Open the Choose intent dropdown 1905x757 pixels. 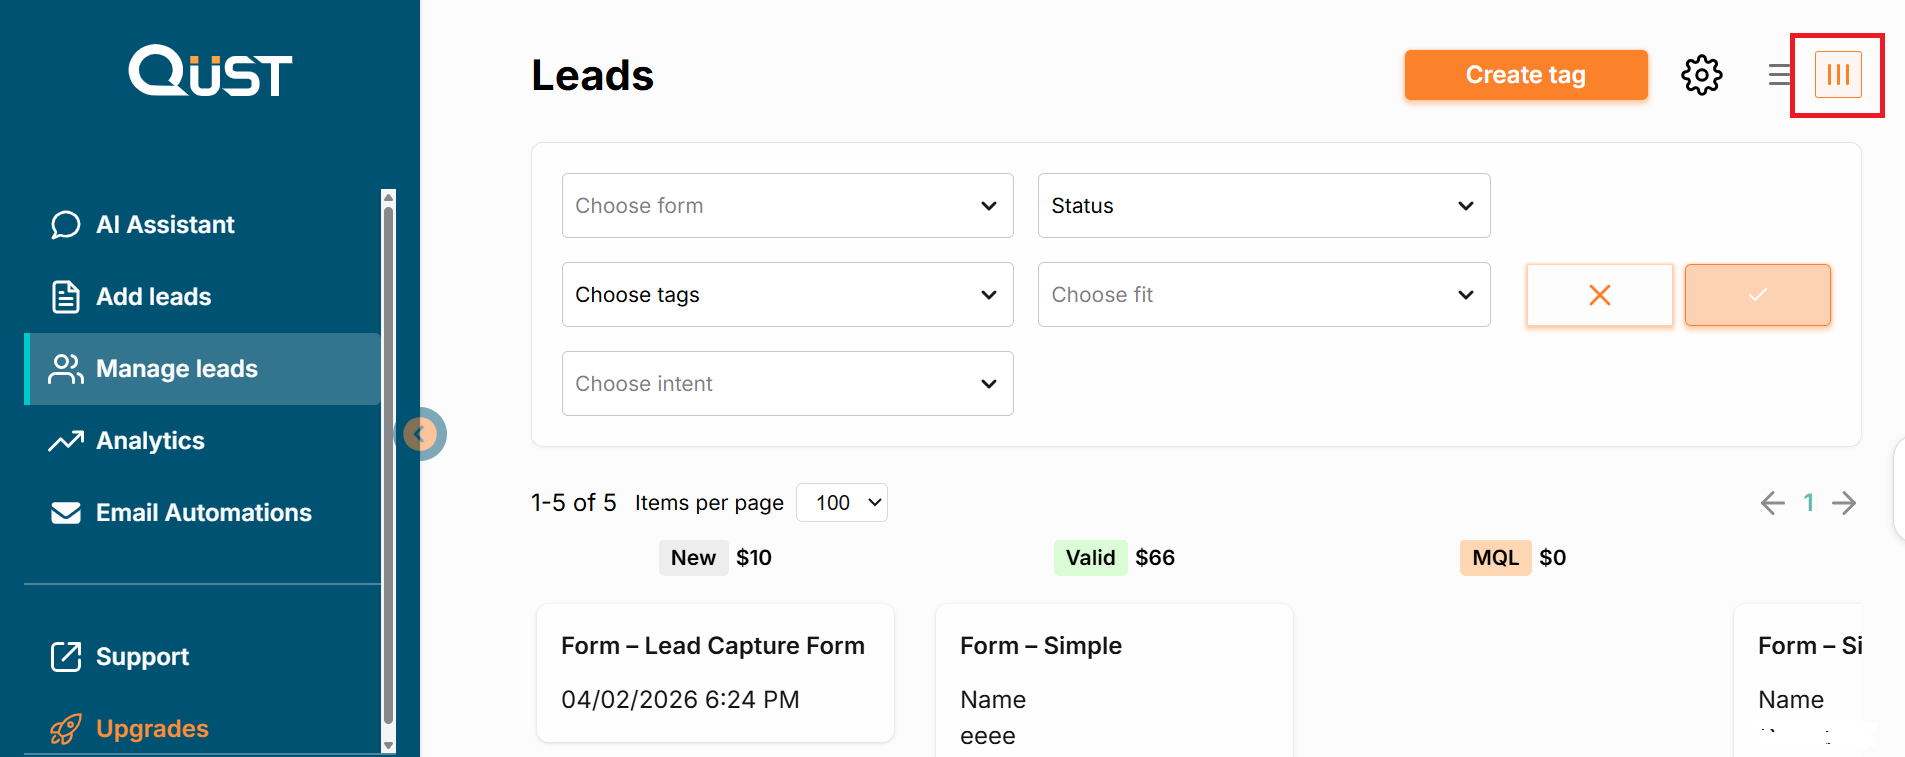point(787,384)
